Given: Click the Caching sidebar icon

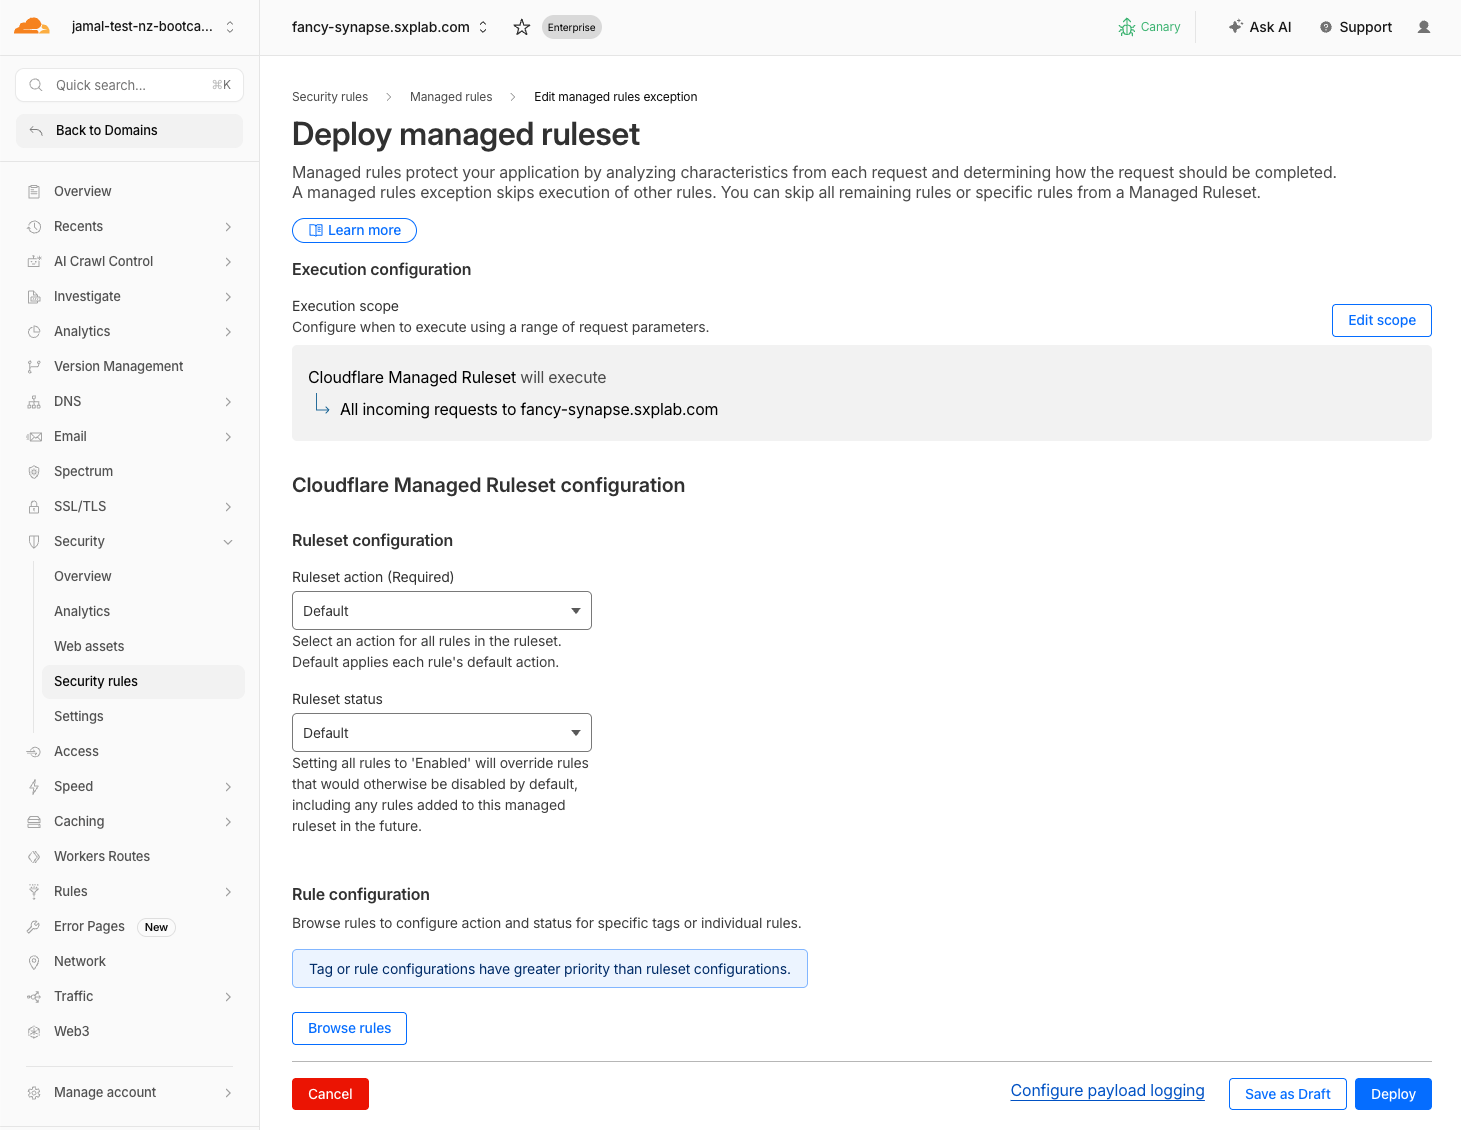Looking at the screenshot, I should coord(34,821).
